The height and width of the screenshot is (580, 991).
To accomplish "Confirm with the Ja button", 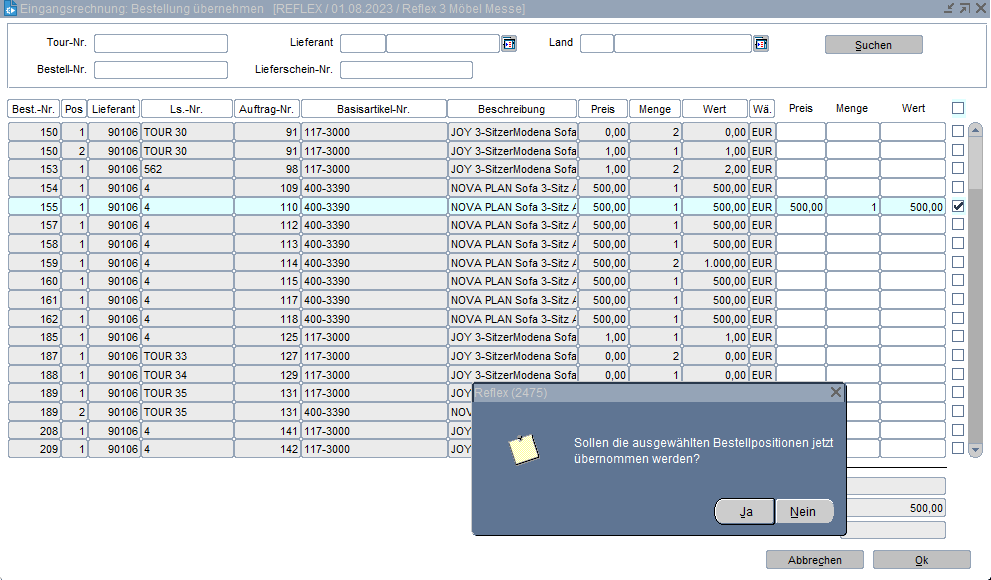I will pos(745,511).
